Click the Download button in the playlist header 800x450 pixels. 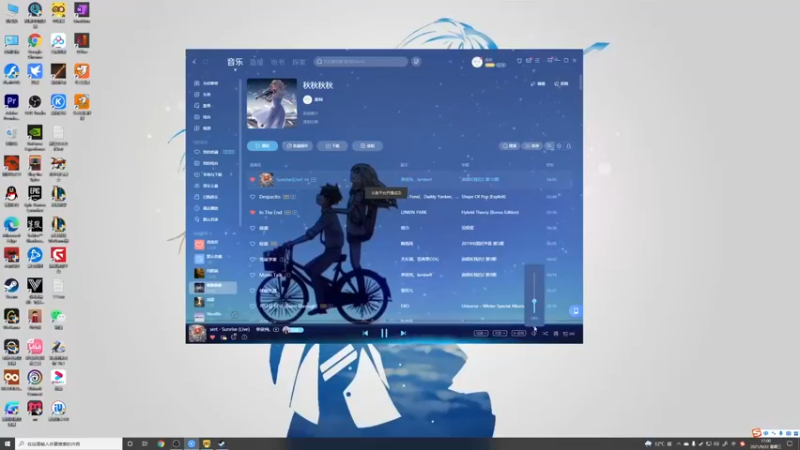click(332, 146)
